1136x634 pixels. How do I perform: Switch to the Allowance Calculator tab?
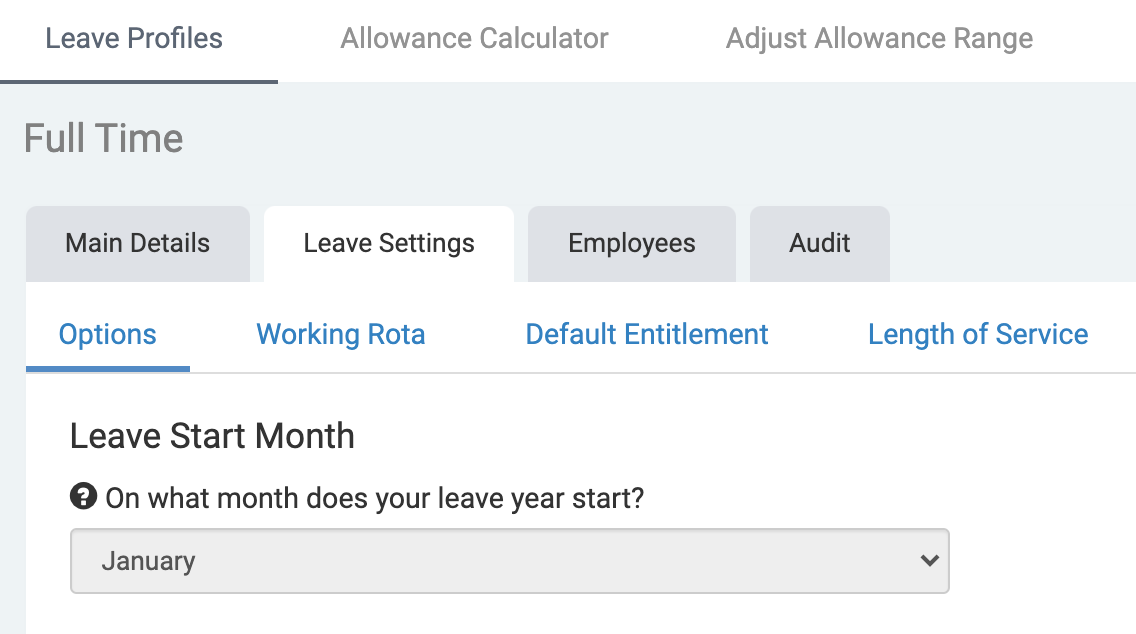(474, 38)
